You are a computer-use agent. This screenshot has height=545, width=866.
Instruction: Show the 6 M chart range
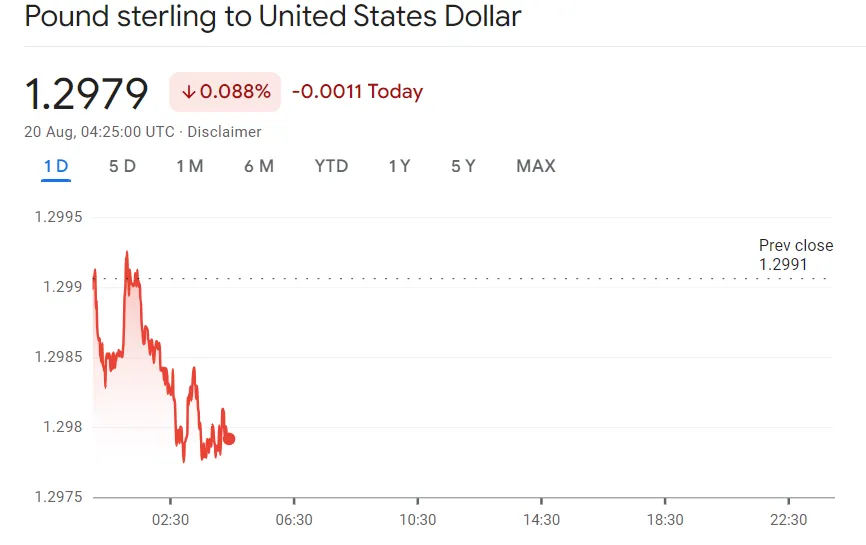point(258,166)
